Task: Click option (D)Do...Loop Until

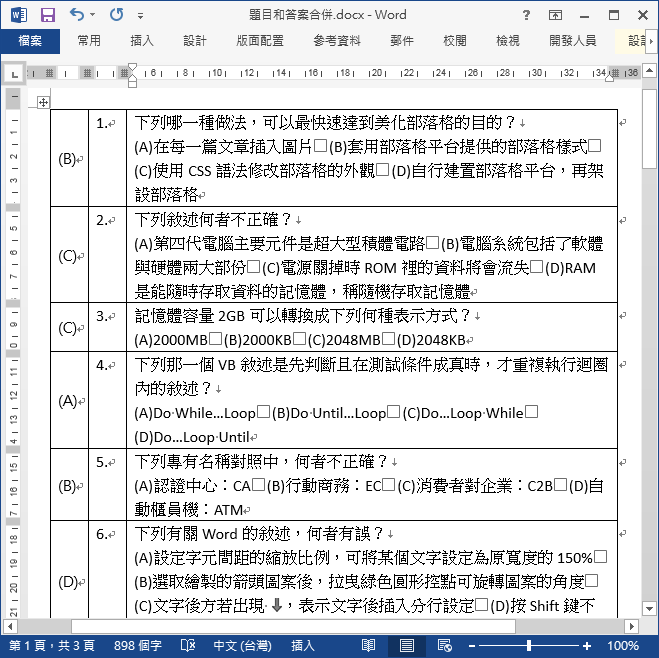Action: point(192,437)
